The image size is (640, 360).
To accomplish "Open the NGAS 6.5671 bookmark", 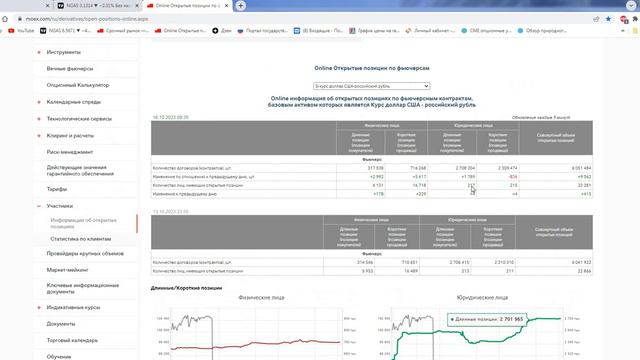I will 65,31.
